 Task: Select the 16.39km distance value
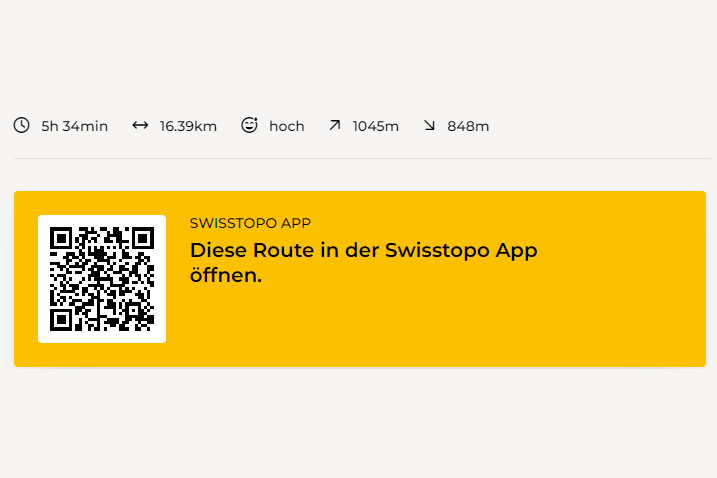[x=188, y=126]
